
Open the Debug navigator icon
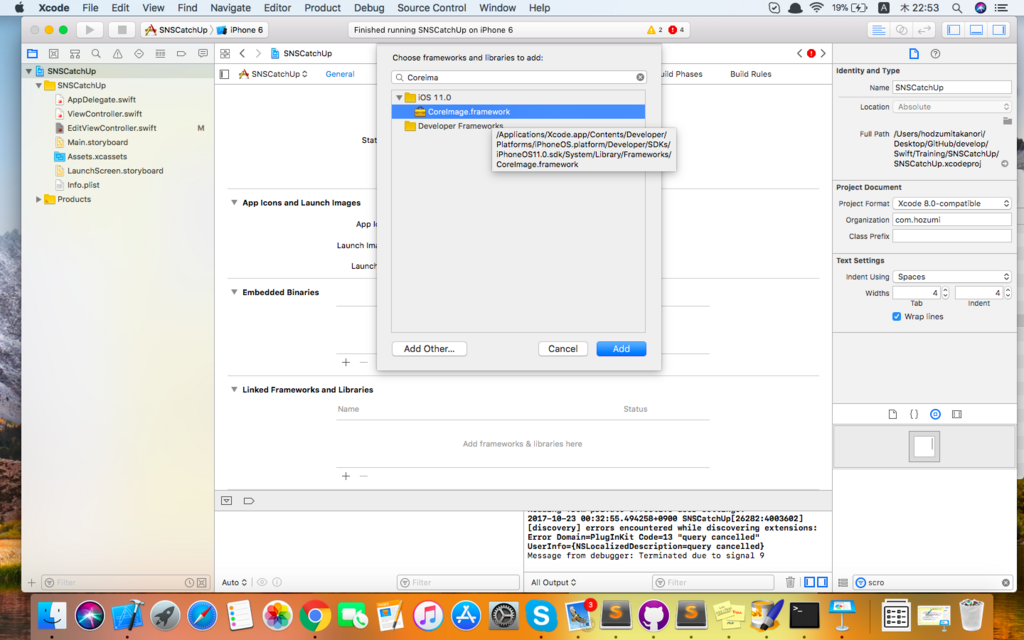(x=160, y=54)
